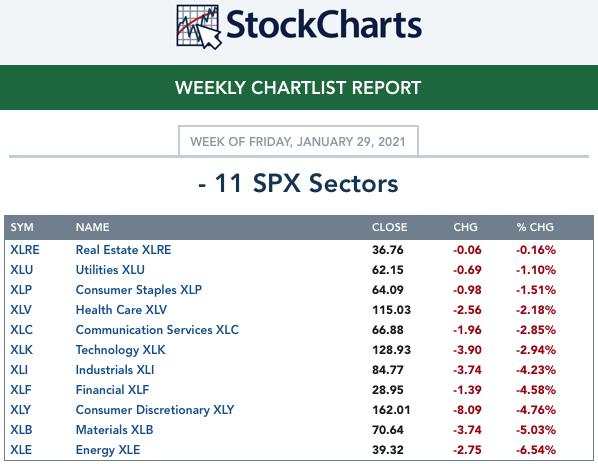Click the Weekly Chartlist Report banner
598x464 pixels.
click(299, 88)
